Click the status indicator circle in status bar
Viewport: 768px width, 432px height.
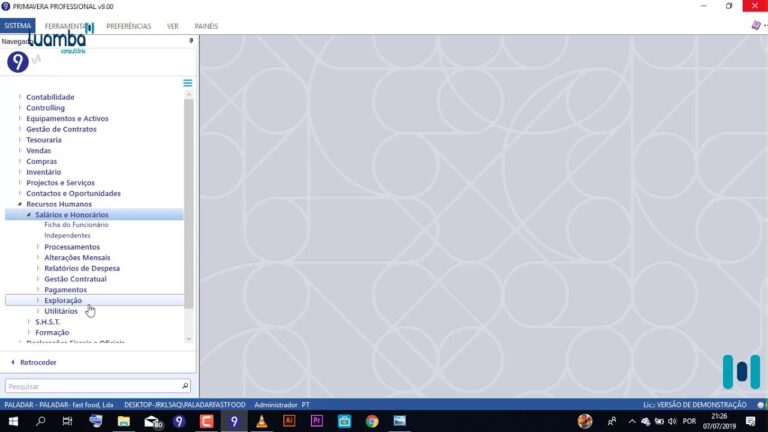(761, 405)
